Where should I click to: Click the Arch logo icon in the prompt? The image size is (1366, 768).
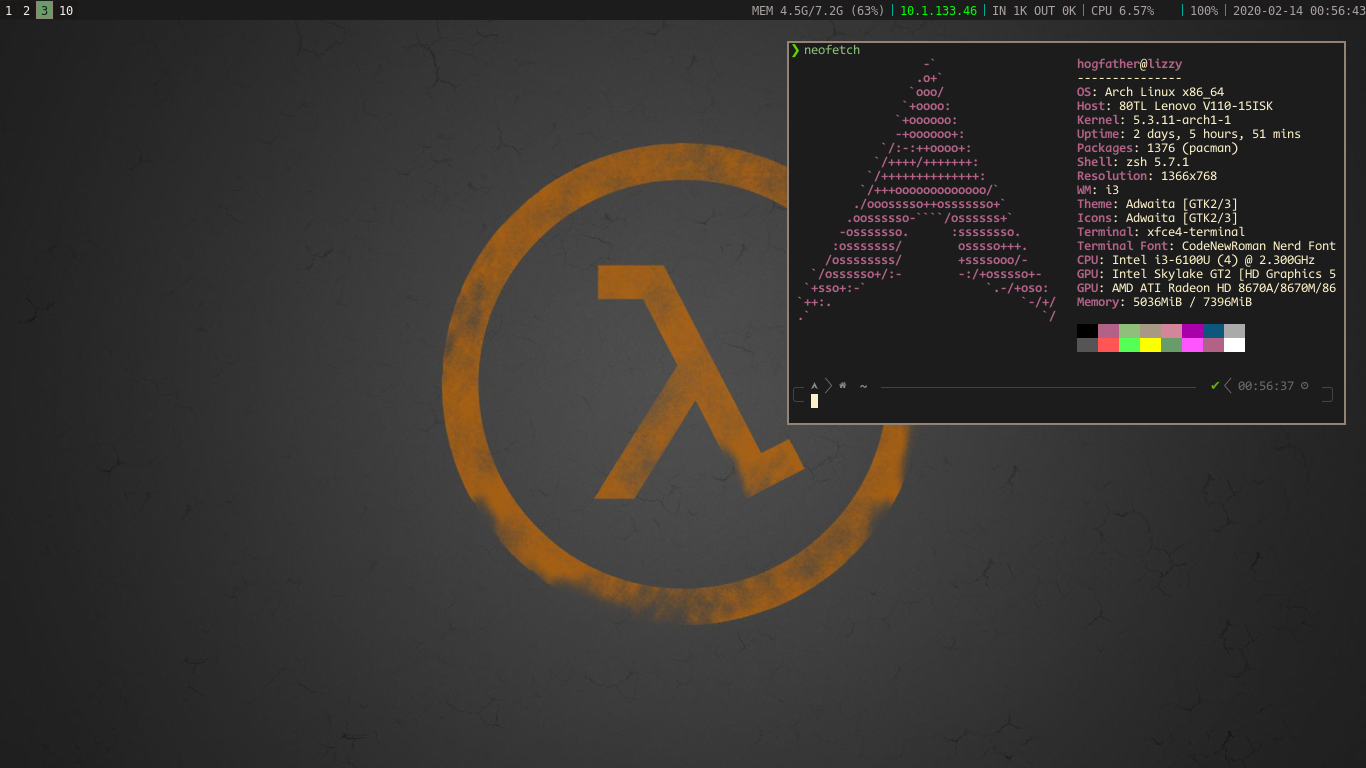coord(815,386)
